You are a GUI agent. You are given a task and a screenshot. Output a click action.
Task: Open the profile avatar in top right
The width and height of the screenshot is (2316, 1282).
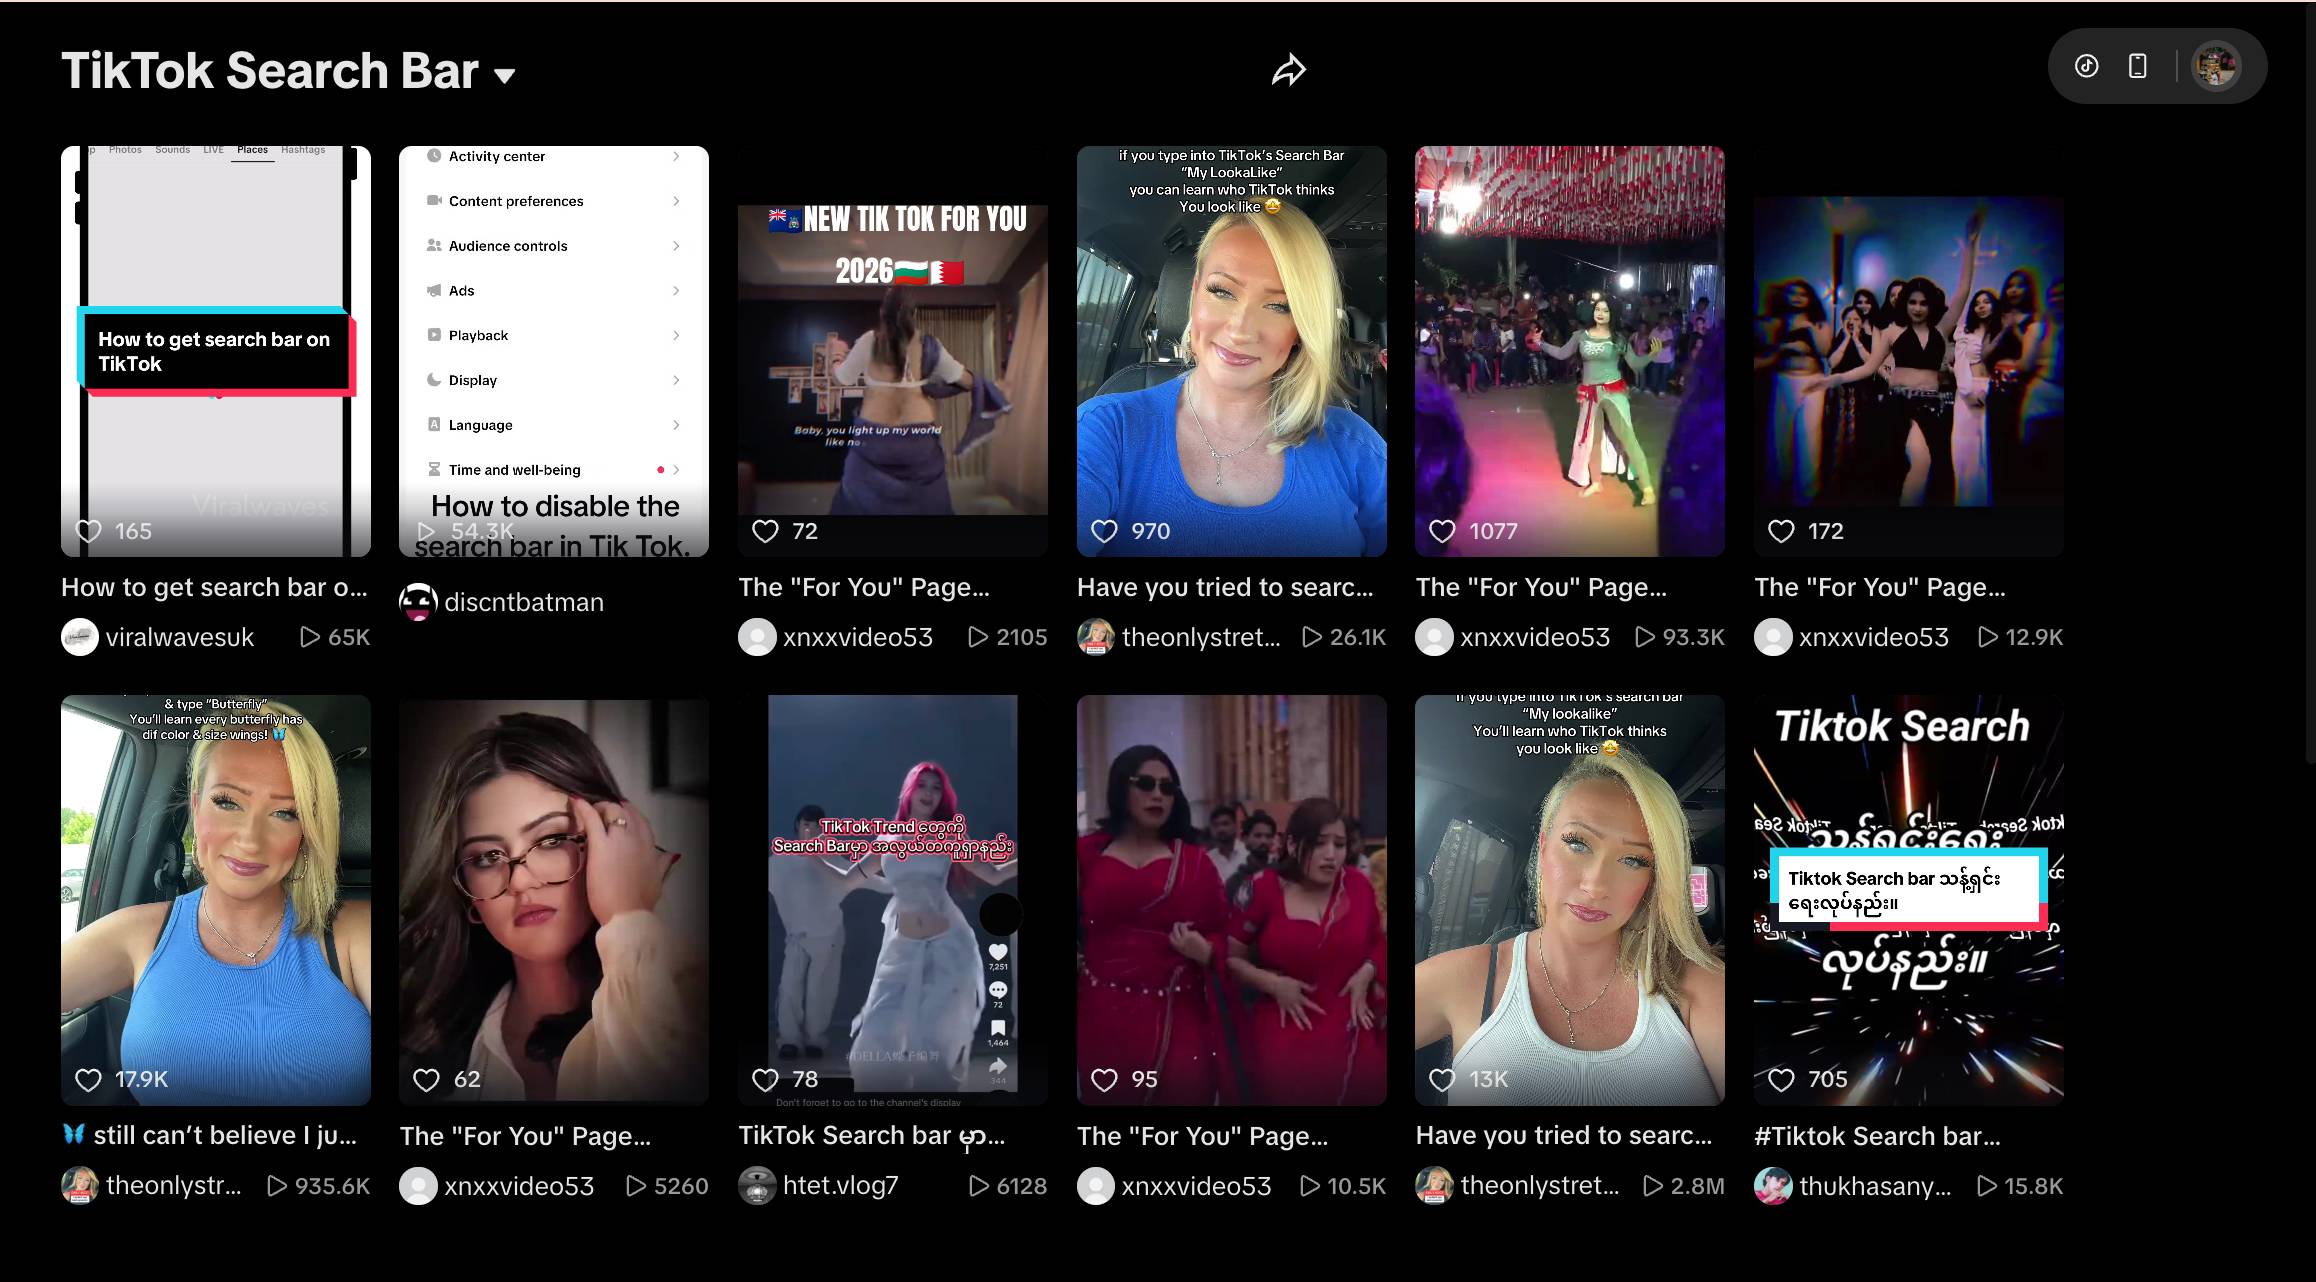(2215, 66)
